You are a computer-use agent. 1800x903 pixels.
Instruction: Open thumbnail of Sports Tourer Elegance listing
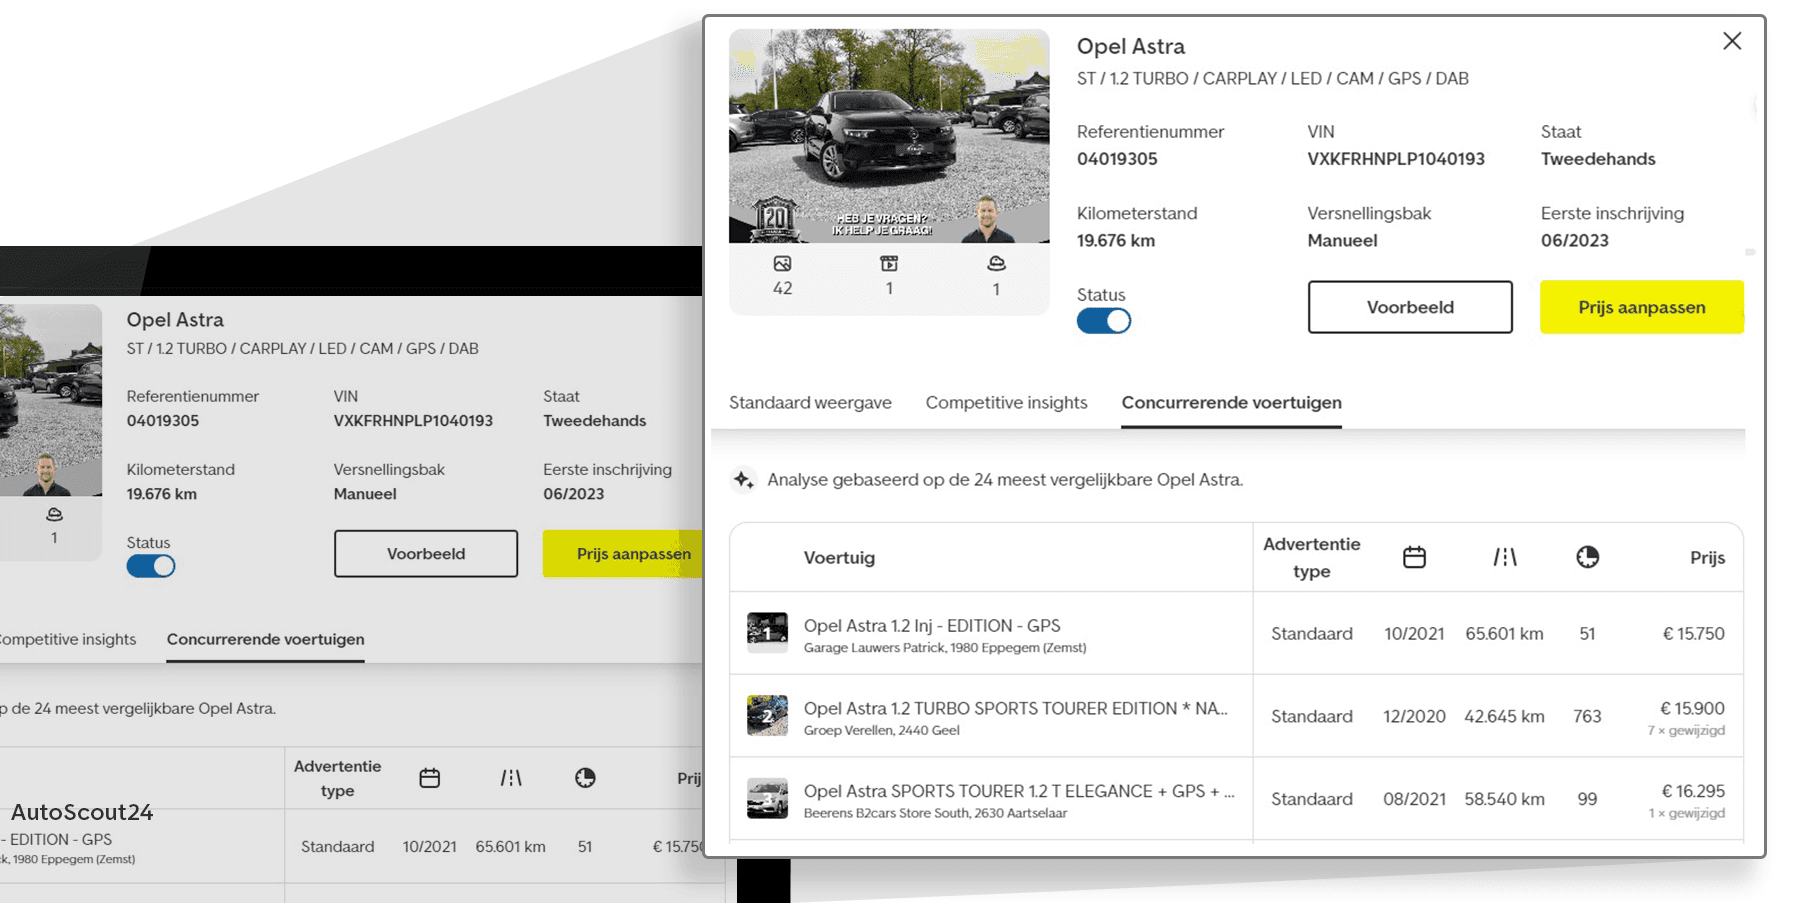click(x=767, y=799)
